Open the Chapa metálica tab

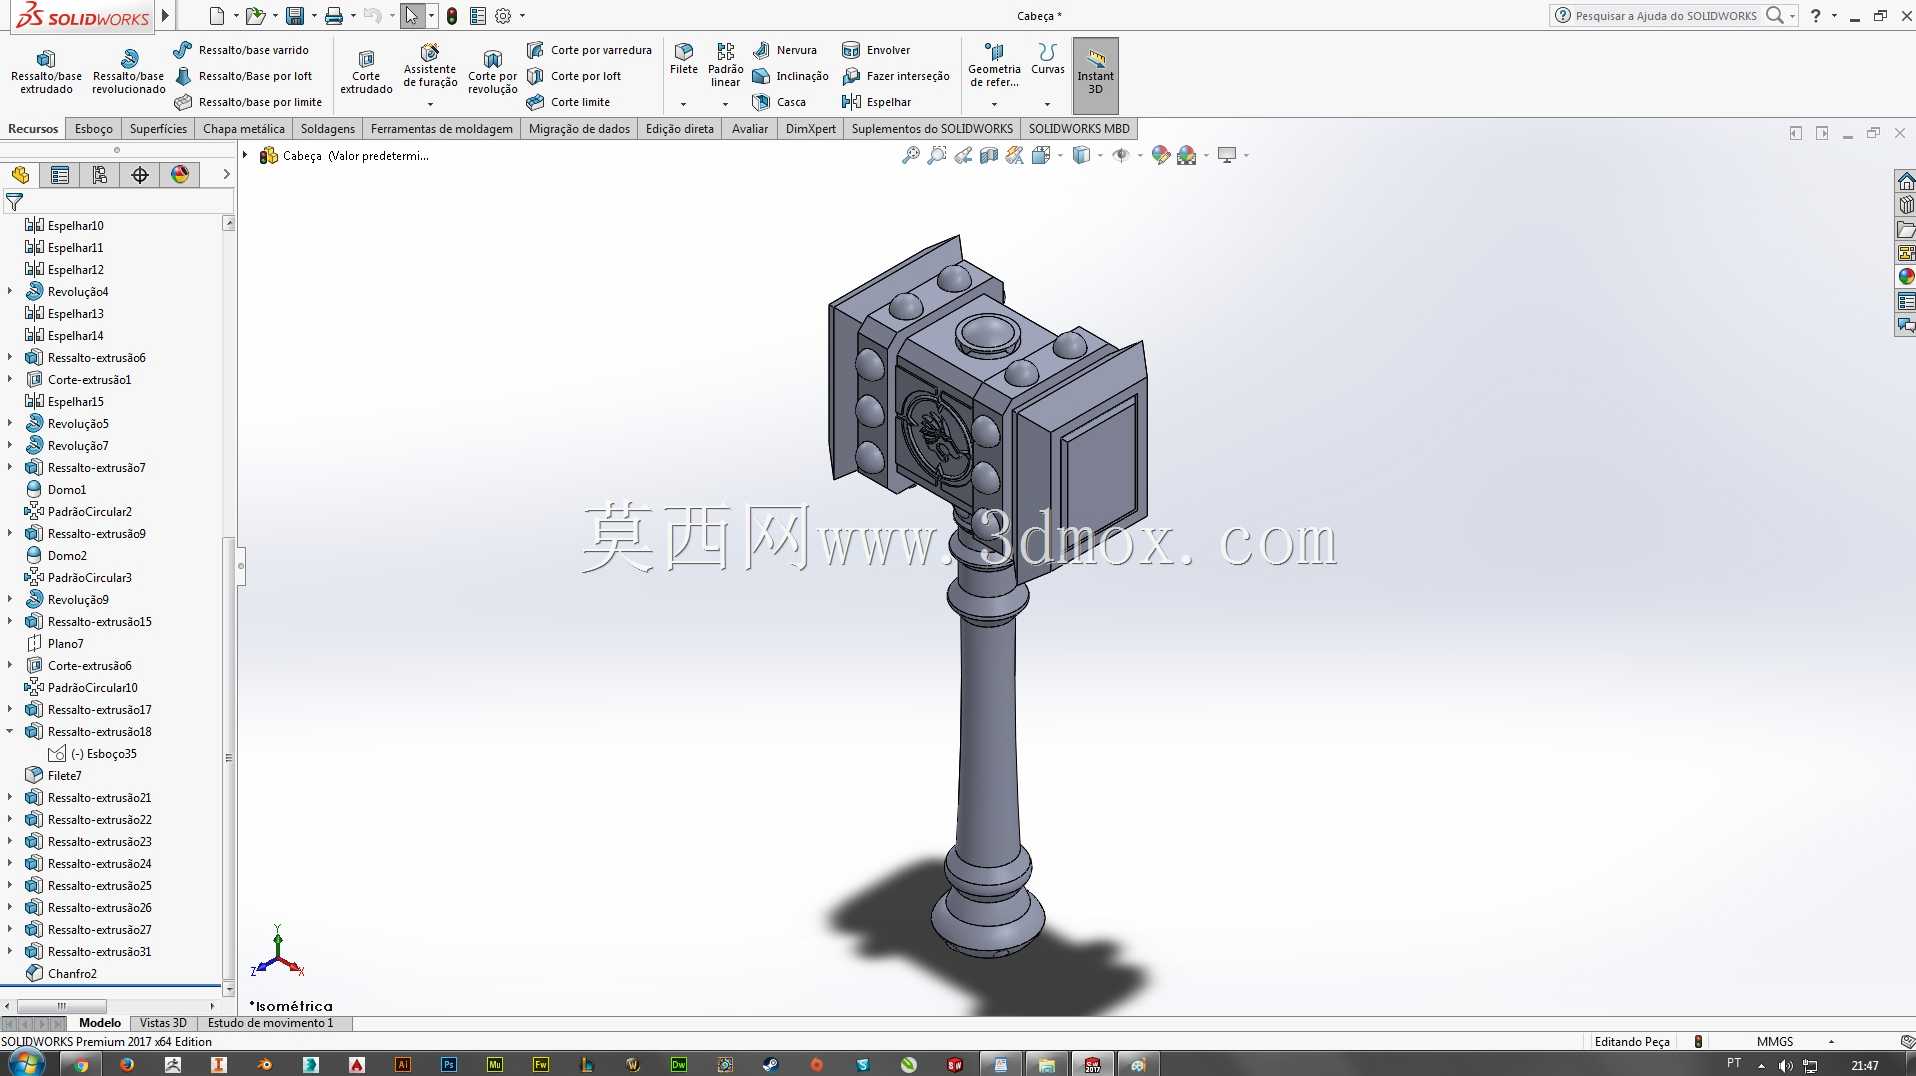(243, 129)
